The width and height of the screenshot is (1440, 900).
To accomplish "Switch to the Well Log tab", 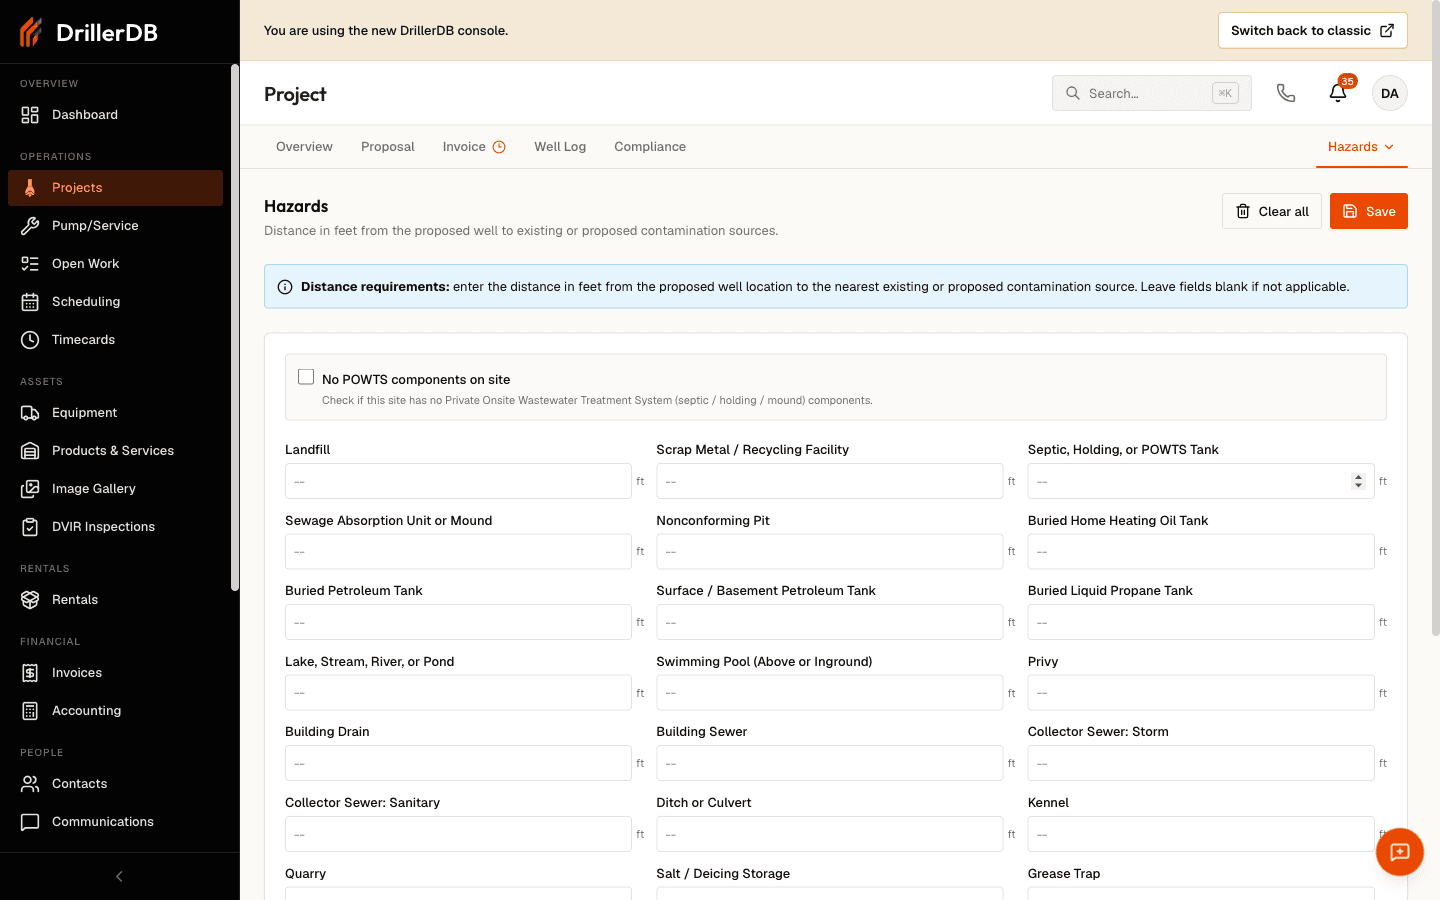I will tap(560, 147).
